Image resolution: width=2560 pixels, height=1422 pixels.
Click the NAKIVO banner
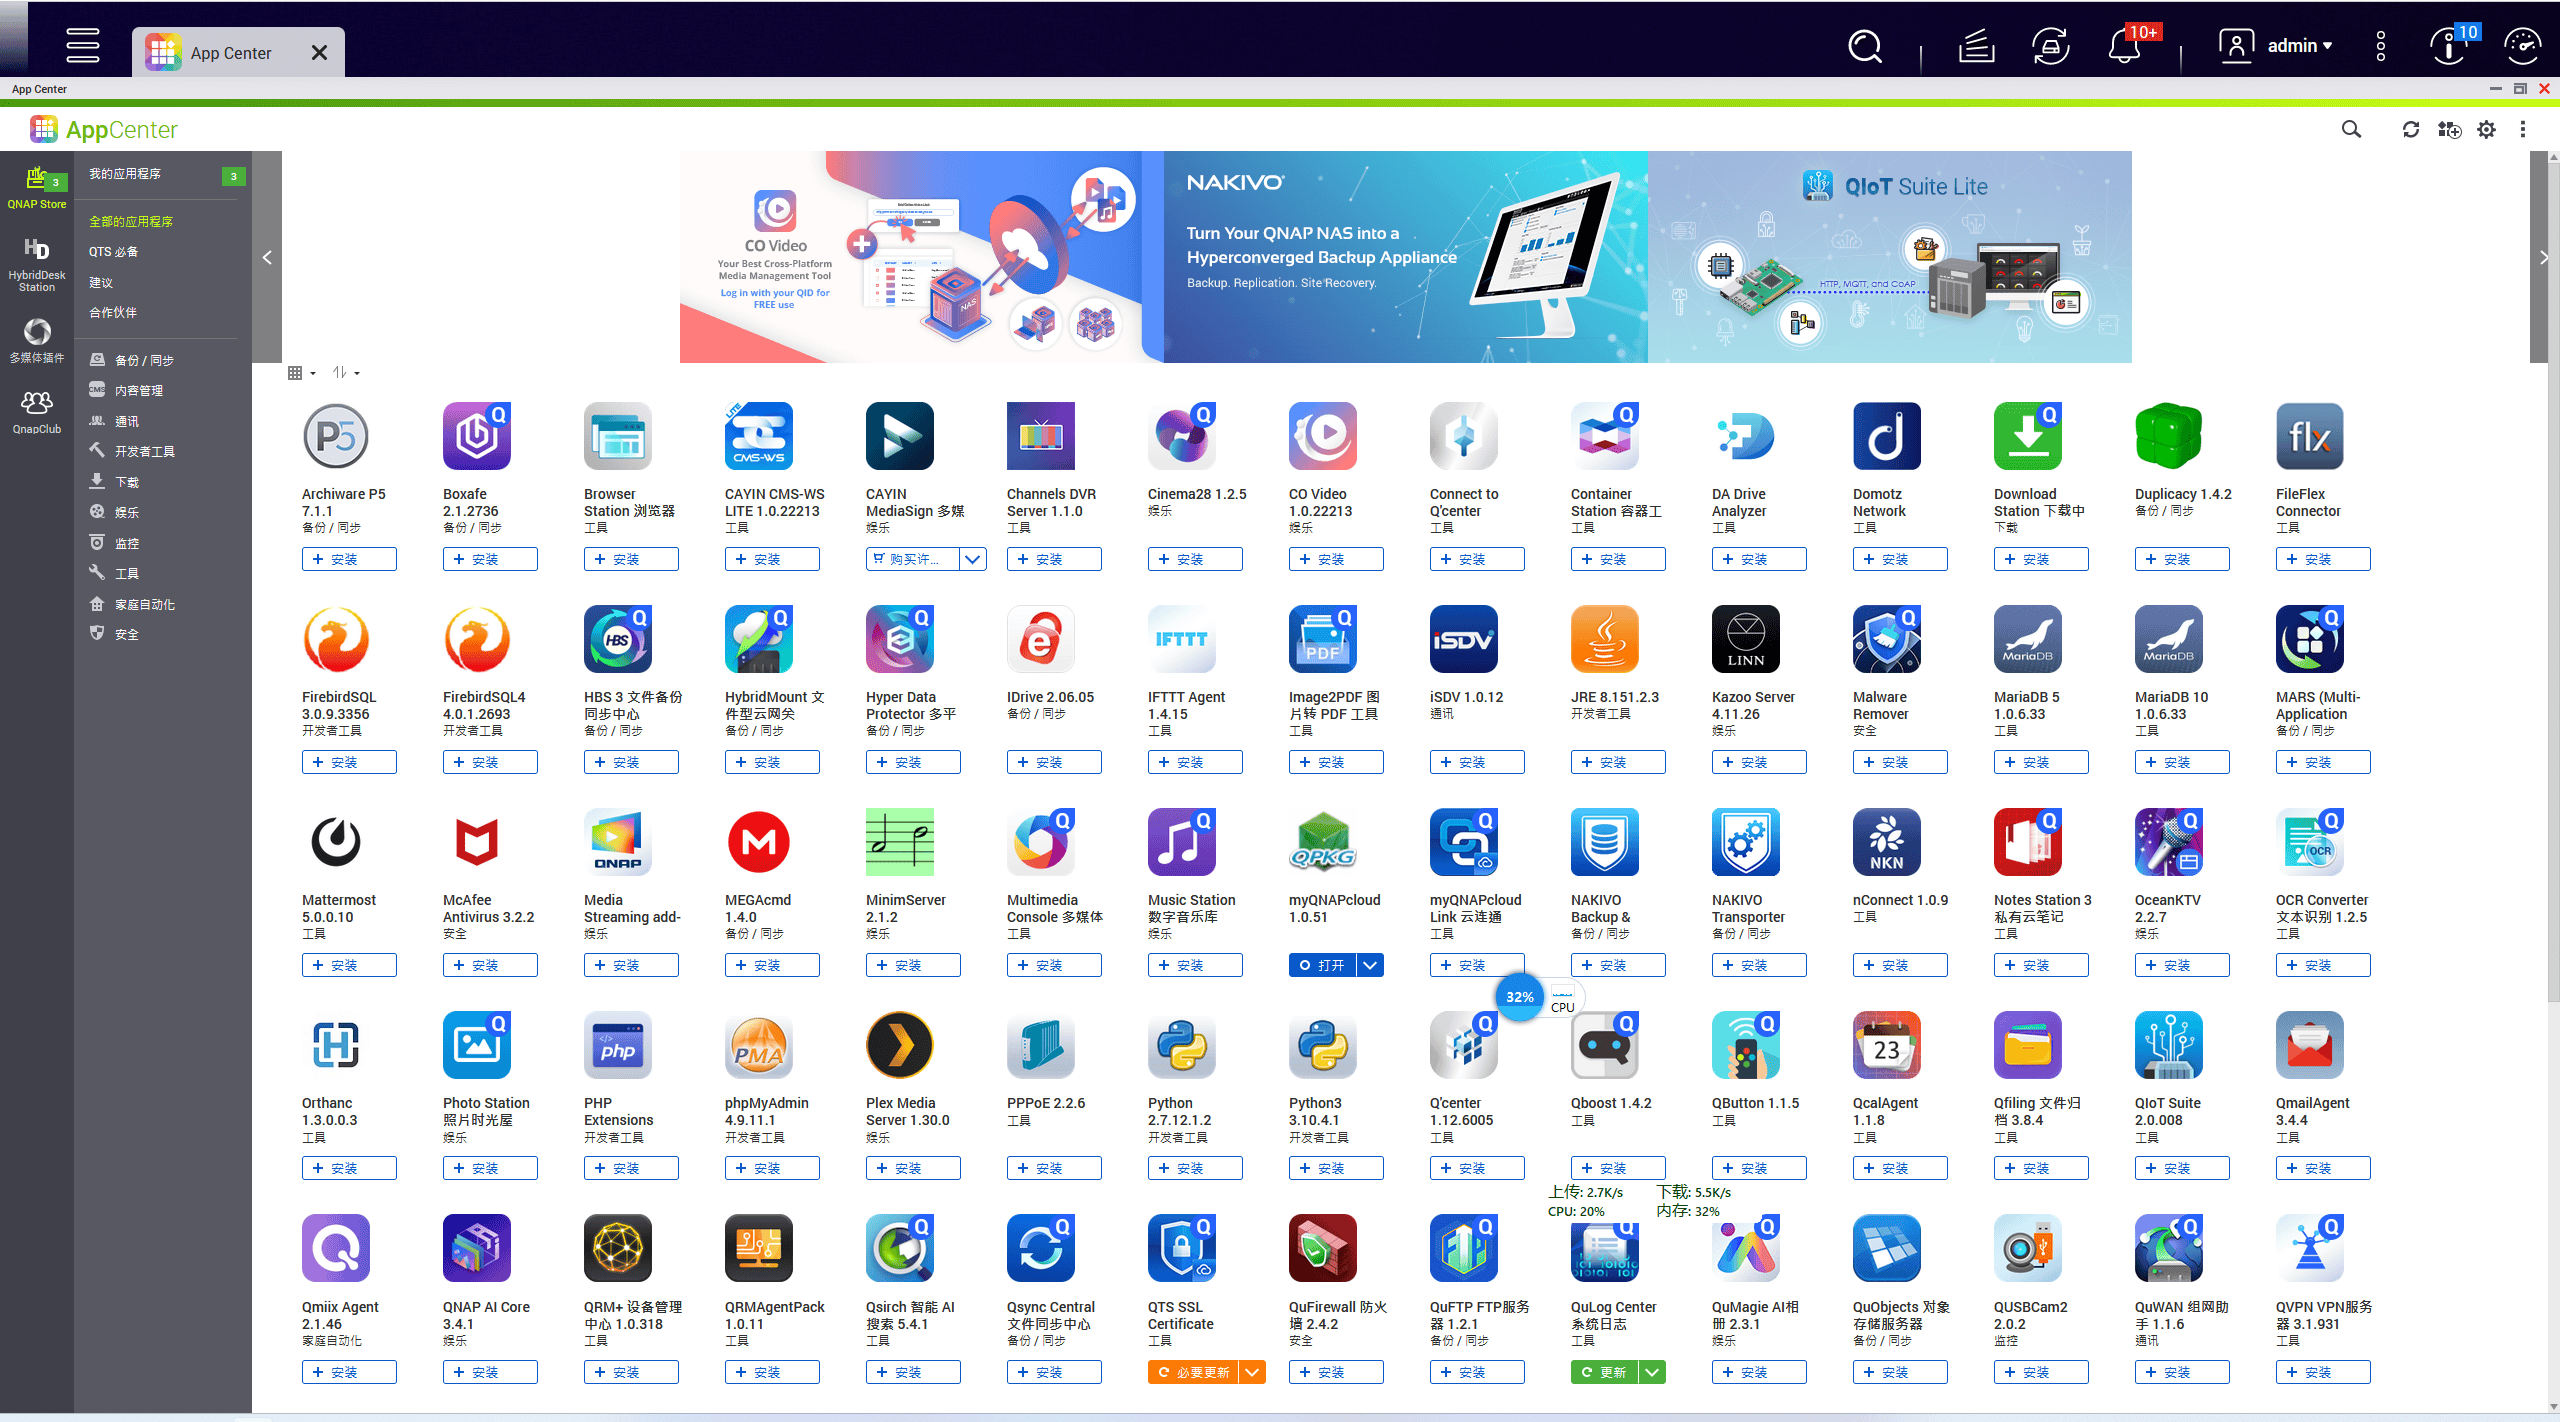pyautogui.click(x=1405, y=257)
